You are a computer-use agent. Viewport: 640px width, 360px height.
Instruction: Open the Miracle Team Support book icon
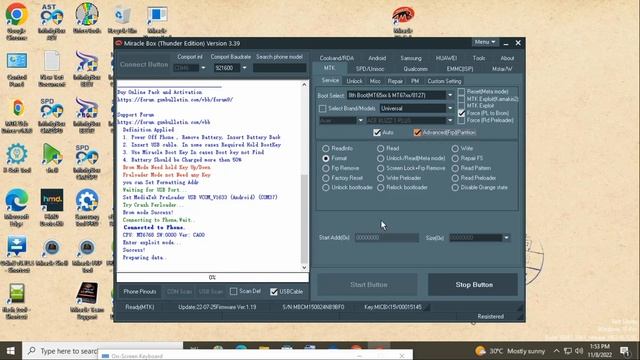click(87, 300)
